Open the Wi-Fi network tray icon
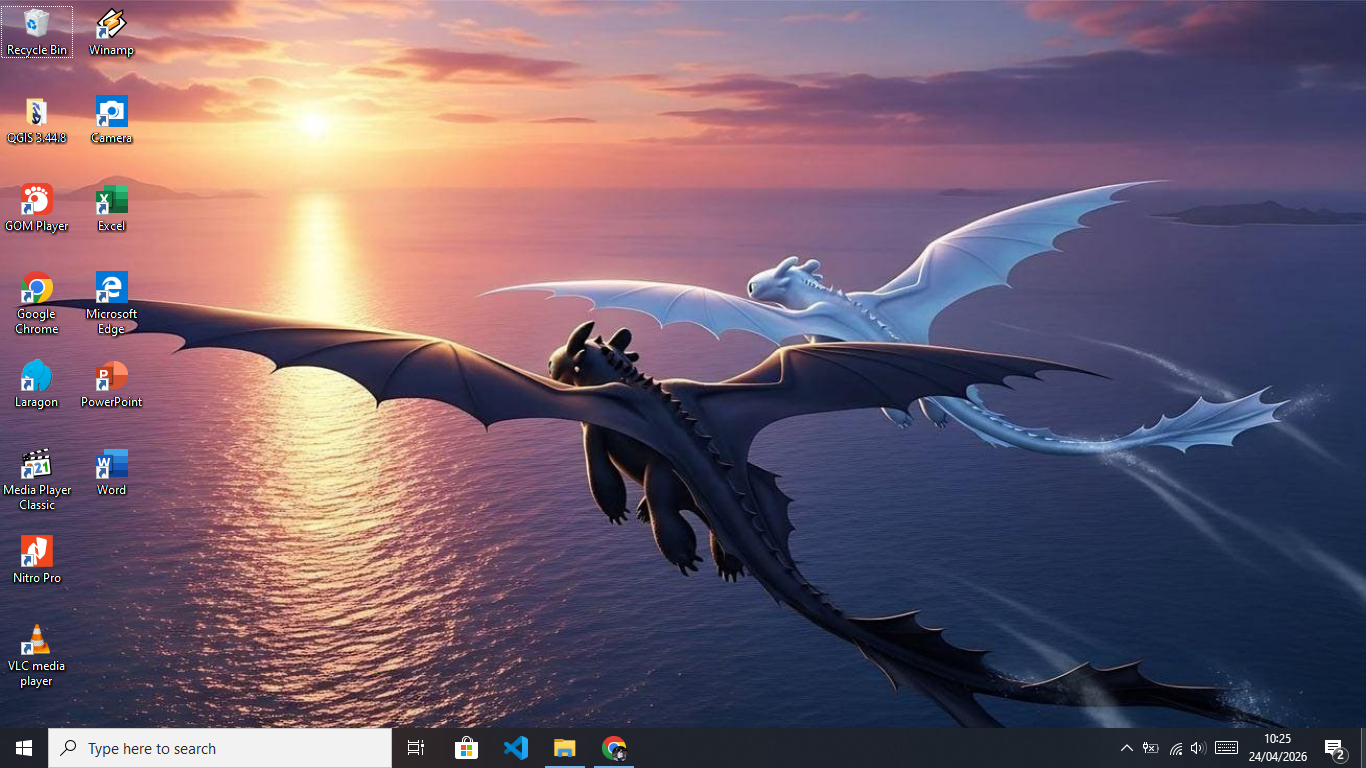 tap(1175, 748)
